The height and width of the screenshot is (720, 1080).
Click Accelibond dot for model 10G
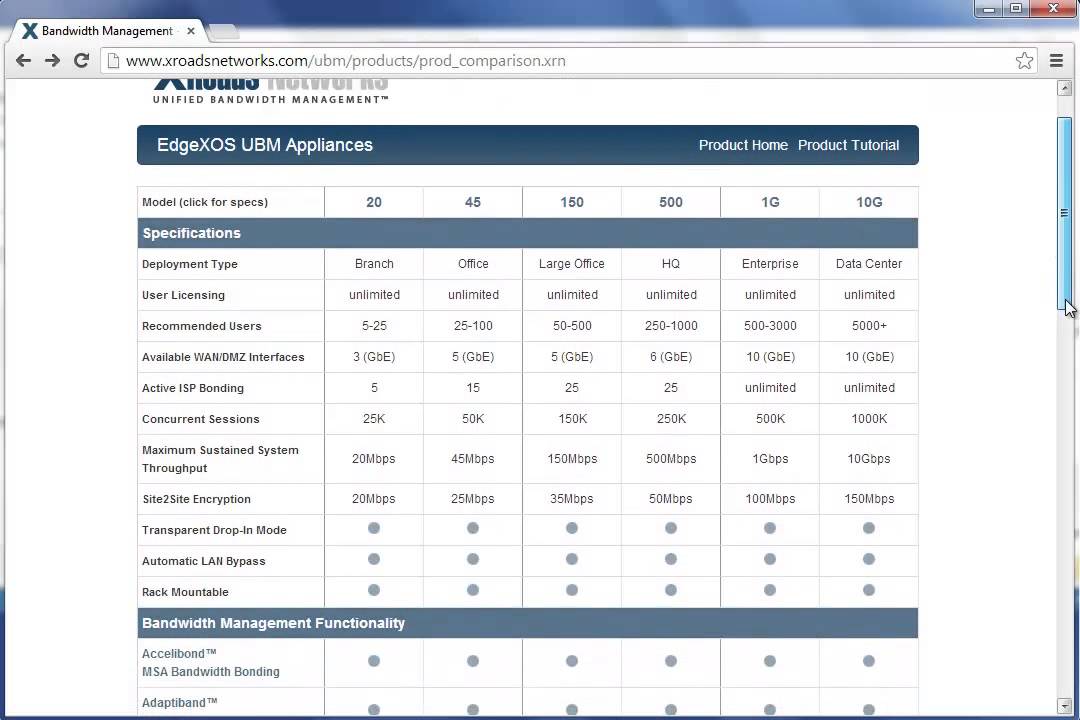click(869, 661)
